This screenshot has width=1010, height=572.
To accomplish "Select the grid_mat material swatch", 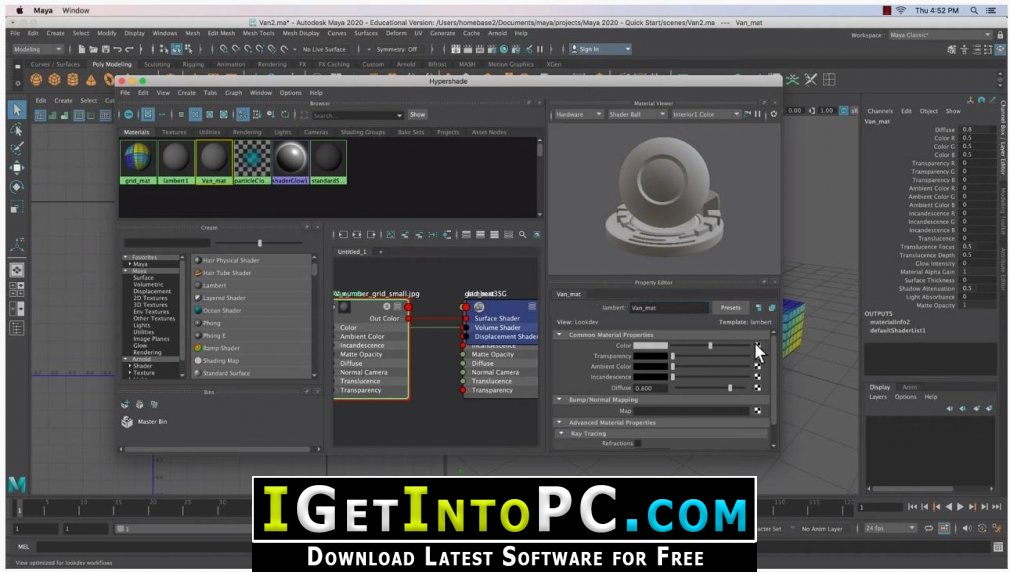I will 138,162.
